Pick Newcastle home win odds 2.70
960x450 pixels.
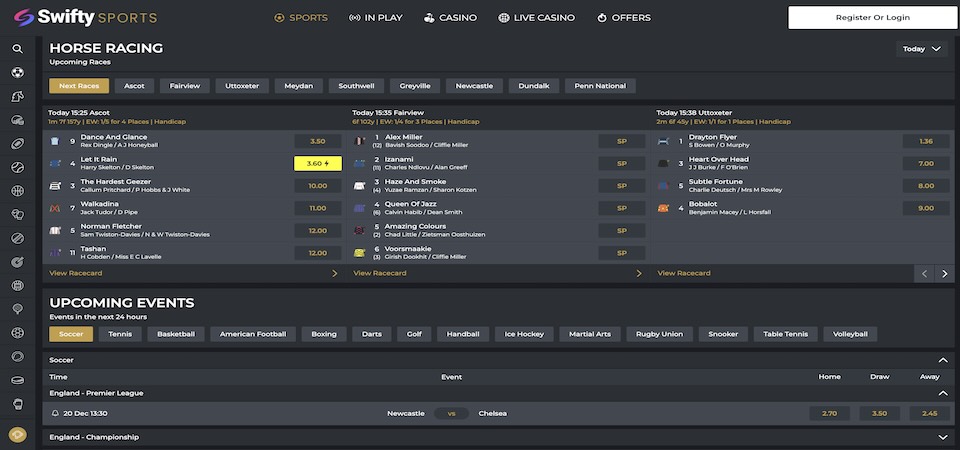click(x=830, y=413)
